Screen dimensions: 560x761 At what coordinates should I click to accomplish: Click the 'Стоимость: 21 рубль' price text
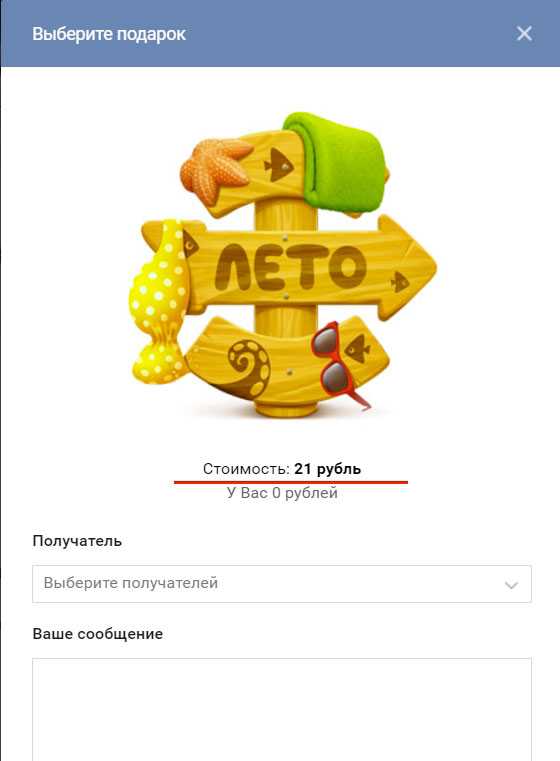pos(281,469)
